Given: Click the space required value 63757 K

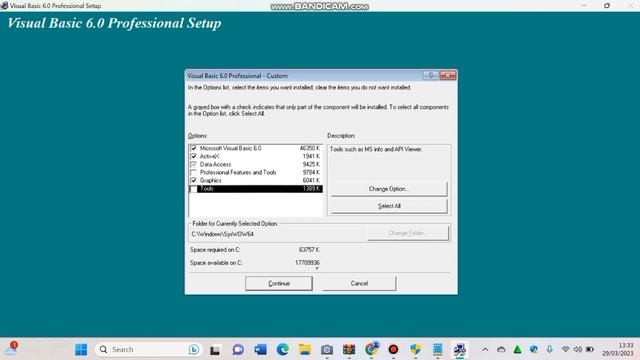Looking at the screenshot, I should pos(309,249).
